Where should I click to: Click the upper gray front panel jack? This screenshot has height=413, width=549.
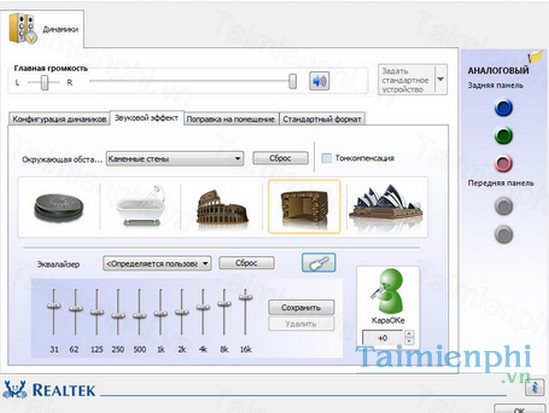tap(504, 206)
